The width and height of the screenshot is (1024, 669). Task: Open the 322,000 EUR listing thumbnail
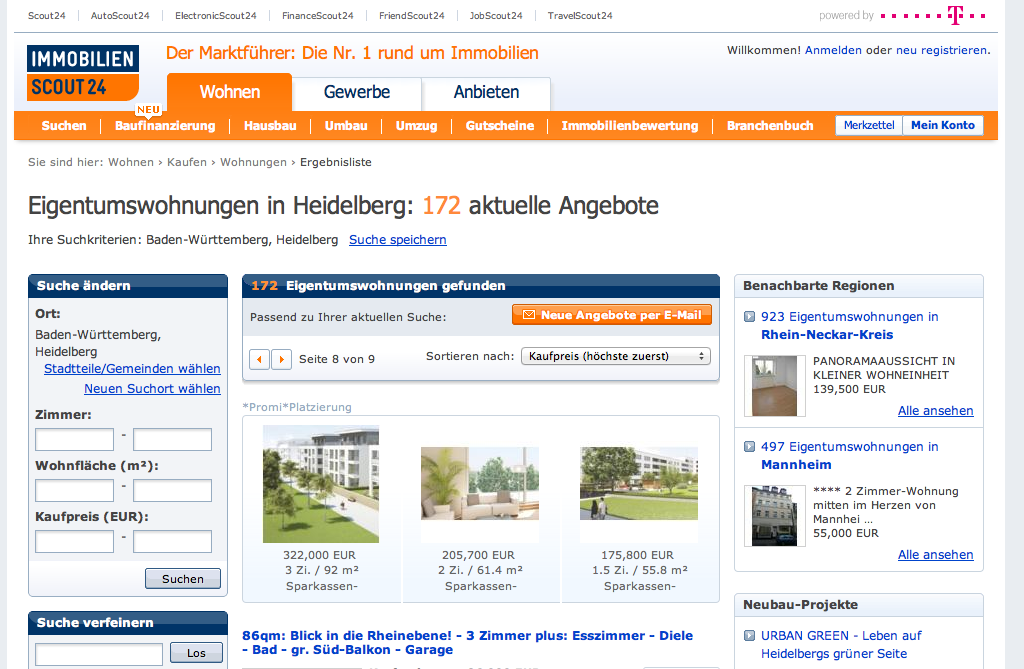coord(321,484)
